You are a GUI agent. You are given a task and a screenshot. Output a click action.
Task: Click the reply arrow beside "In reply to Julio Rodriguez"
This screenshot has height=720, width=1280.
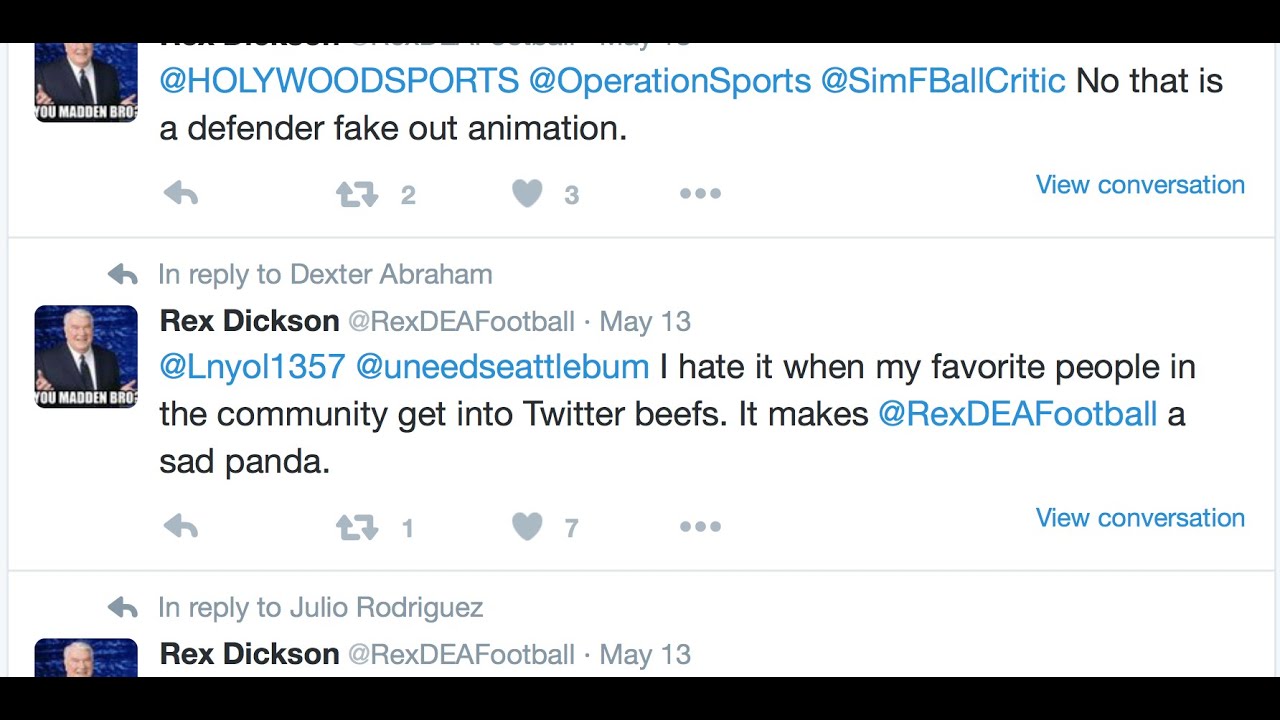[x=122, y=607]
